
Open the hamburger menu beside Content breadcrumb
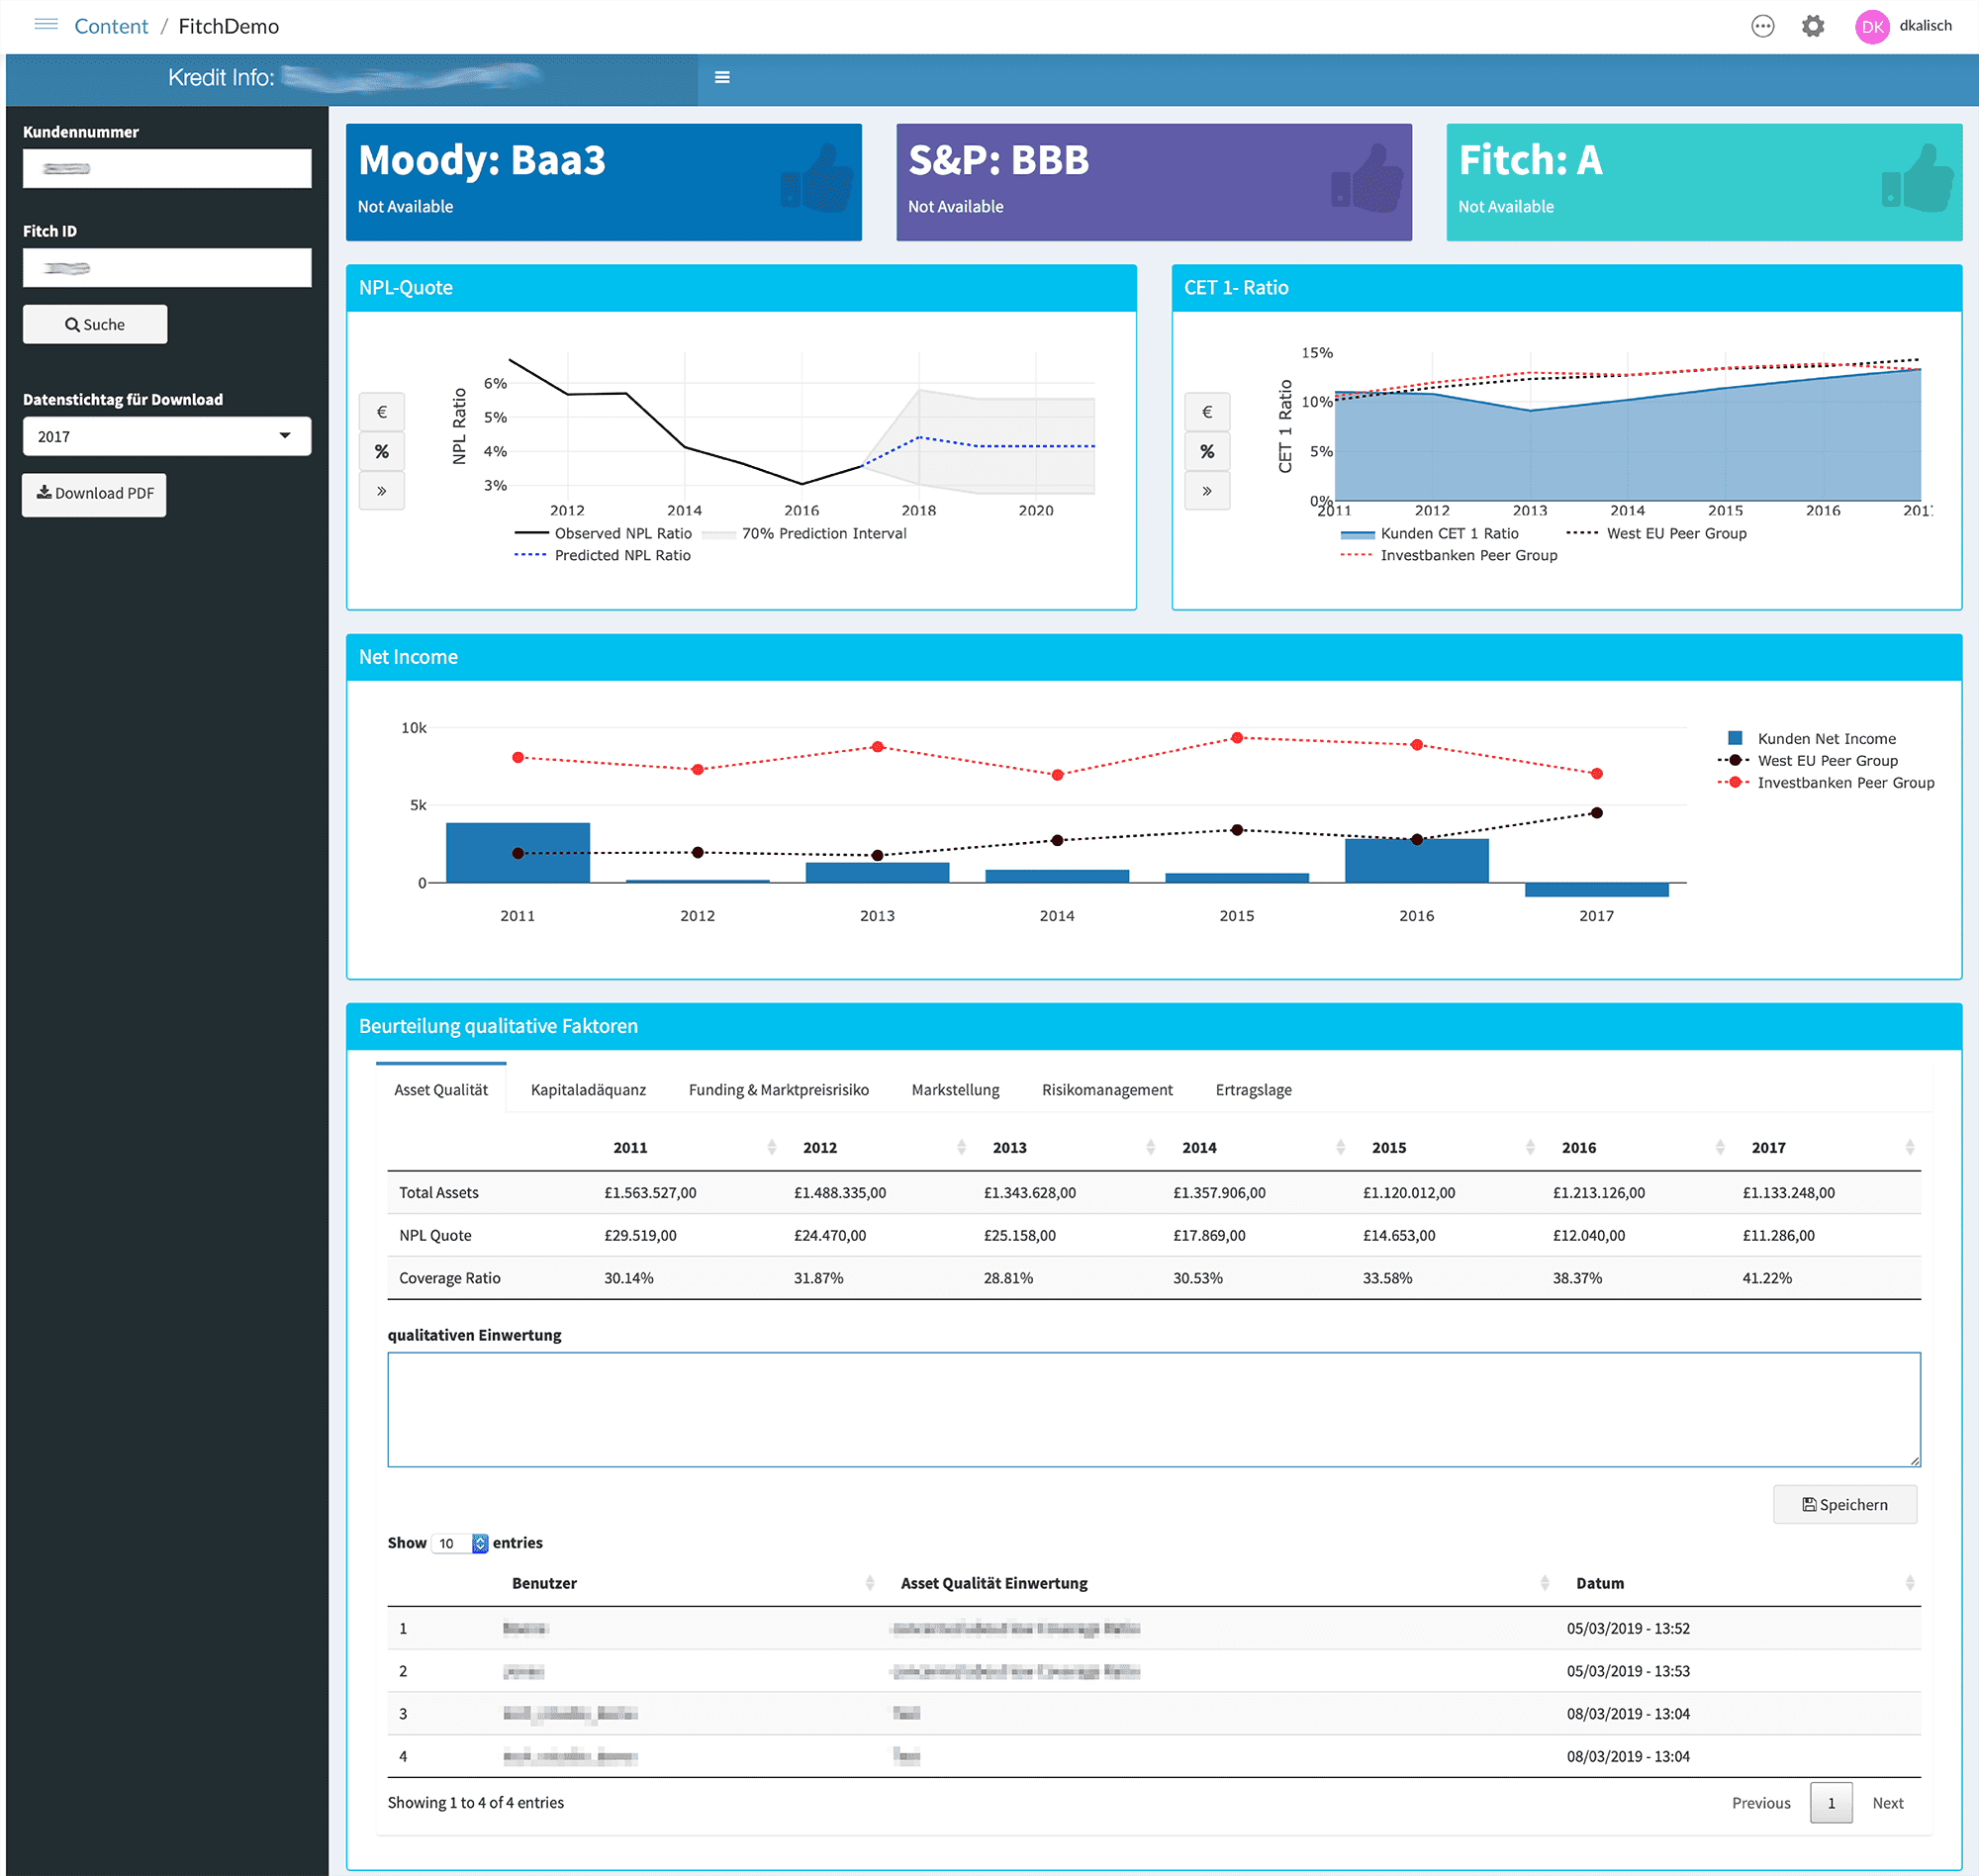pos(46,25)
